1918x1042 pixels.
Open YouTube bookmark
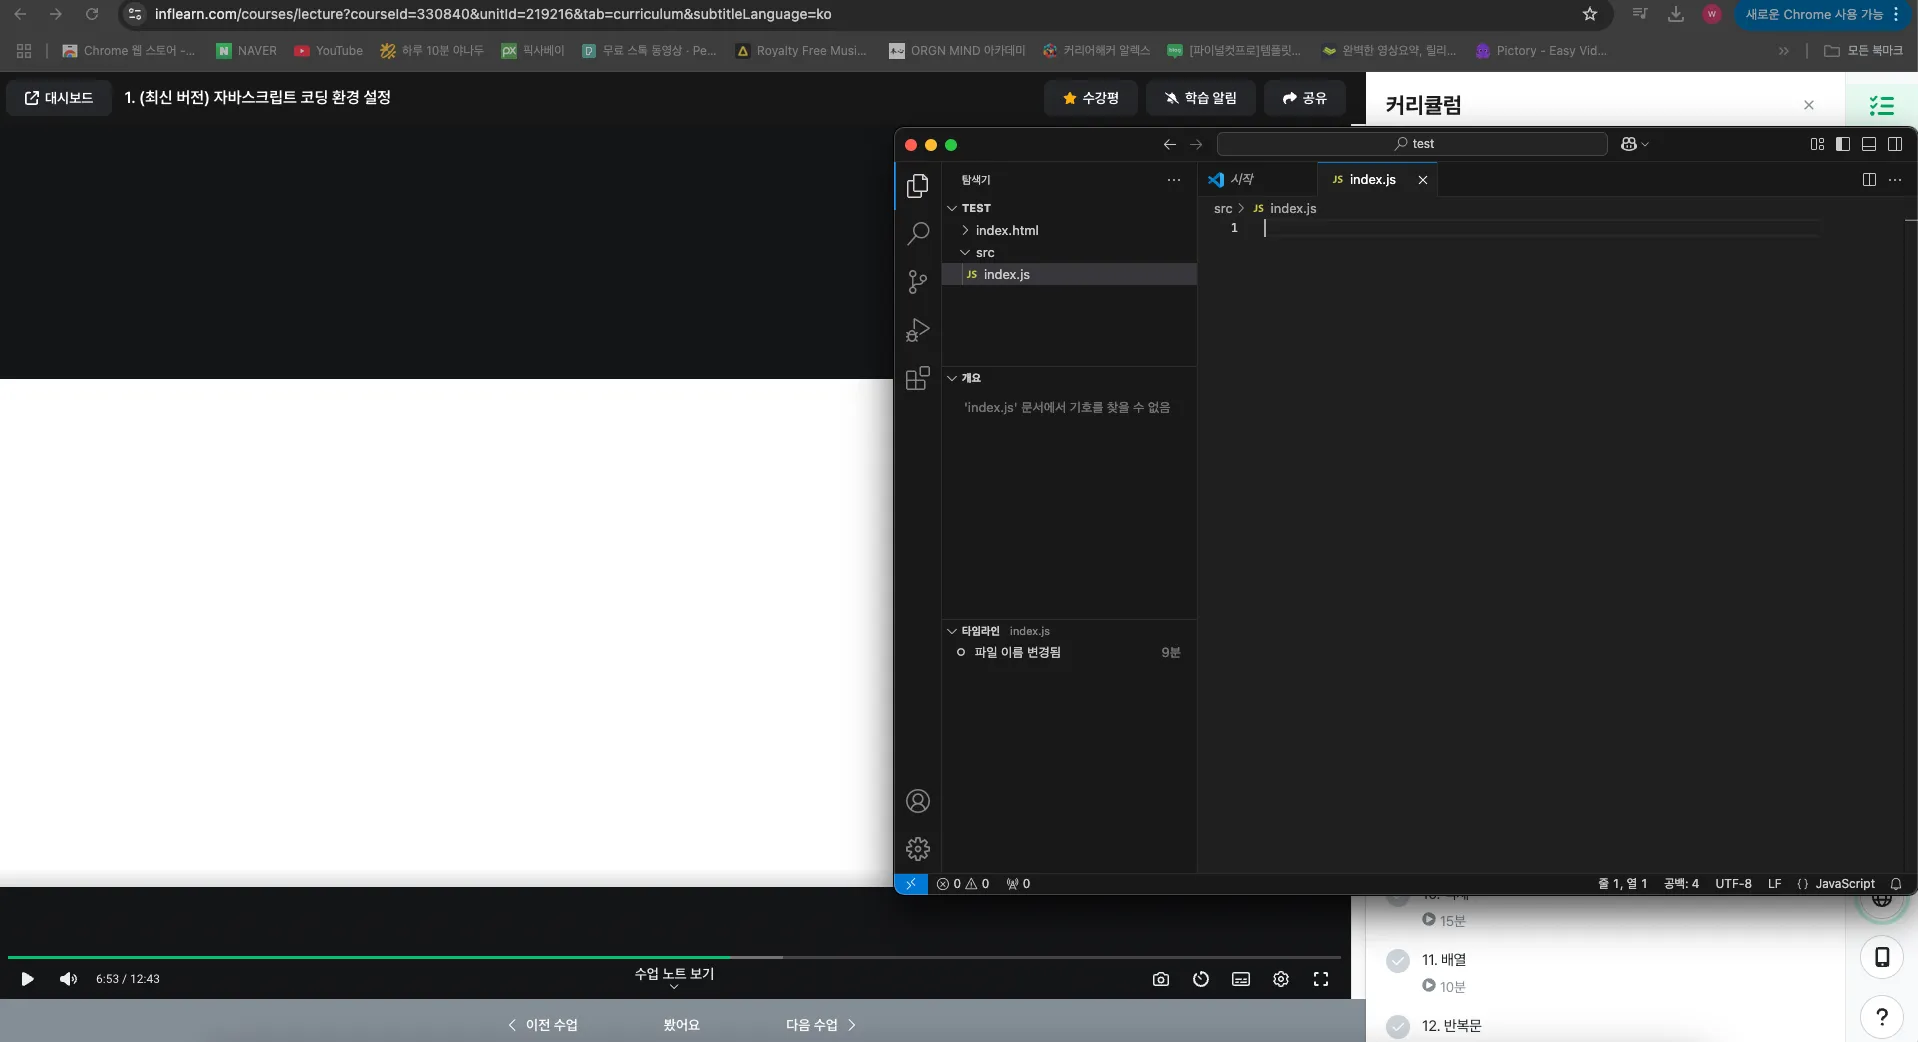(328, 50)
